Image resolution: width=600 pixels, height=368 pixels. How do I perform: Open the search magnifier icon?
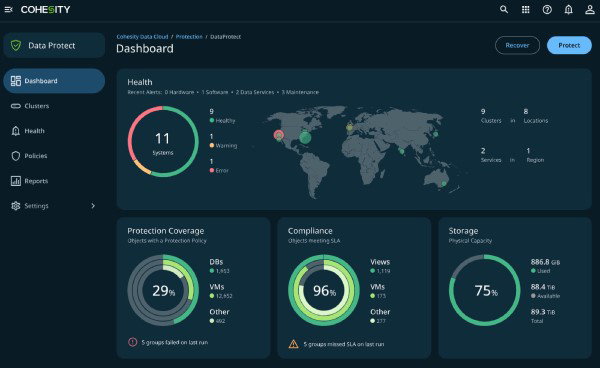(x=504, y=10)
